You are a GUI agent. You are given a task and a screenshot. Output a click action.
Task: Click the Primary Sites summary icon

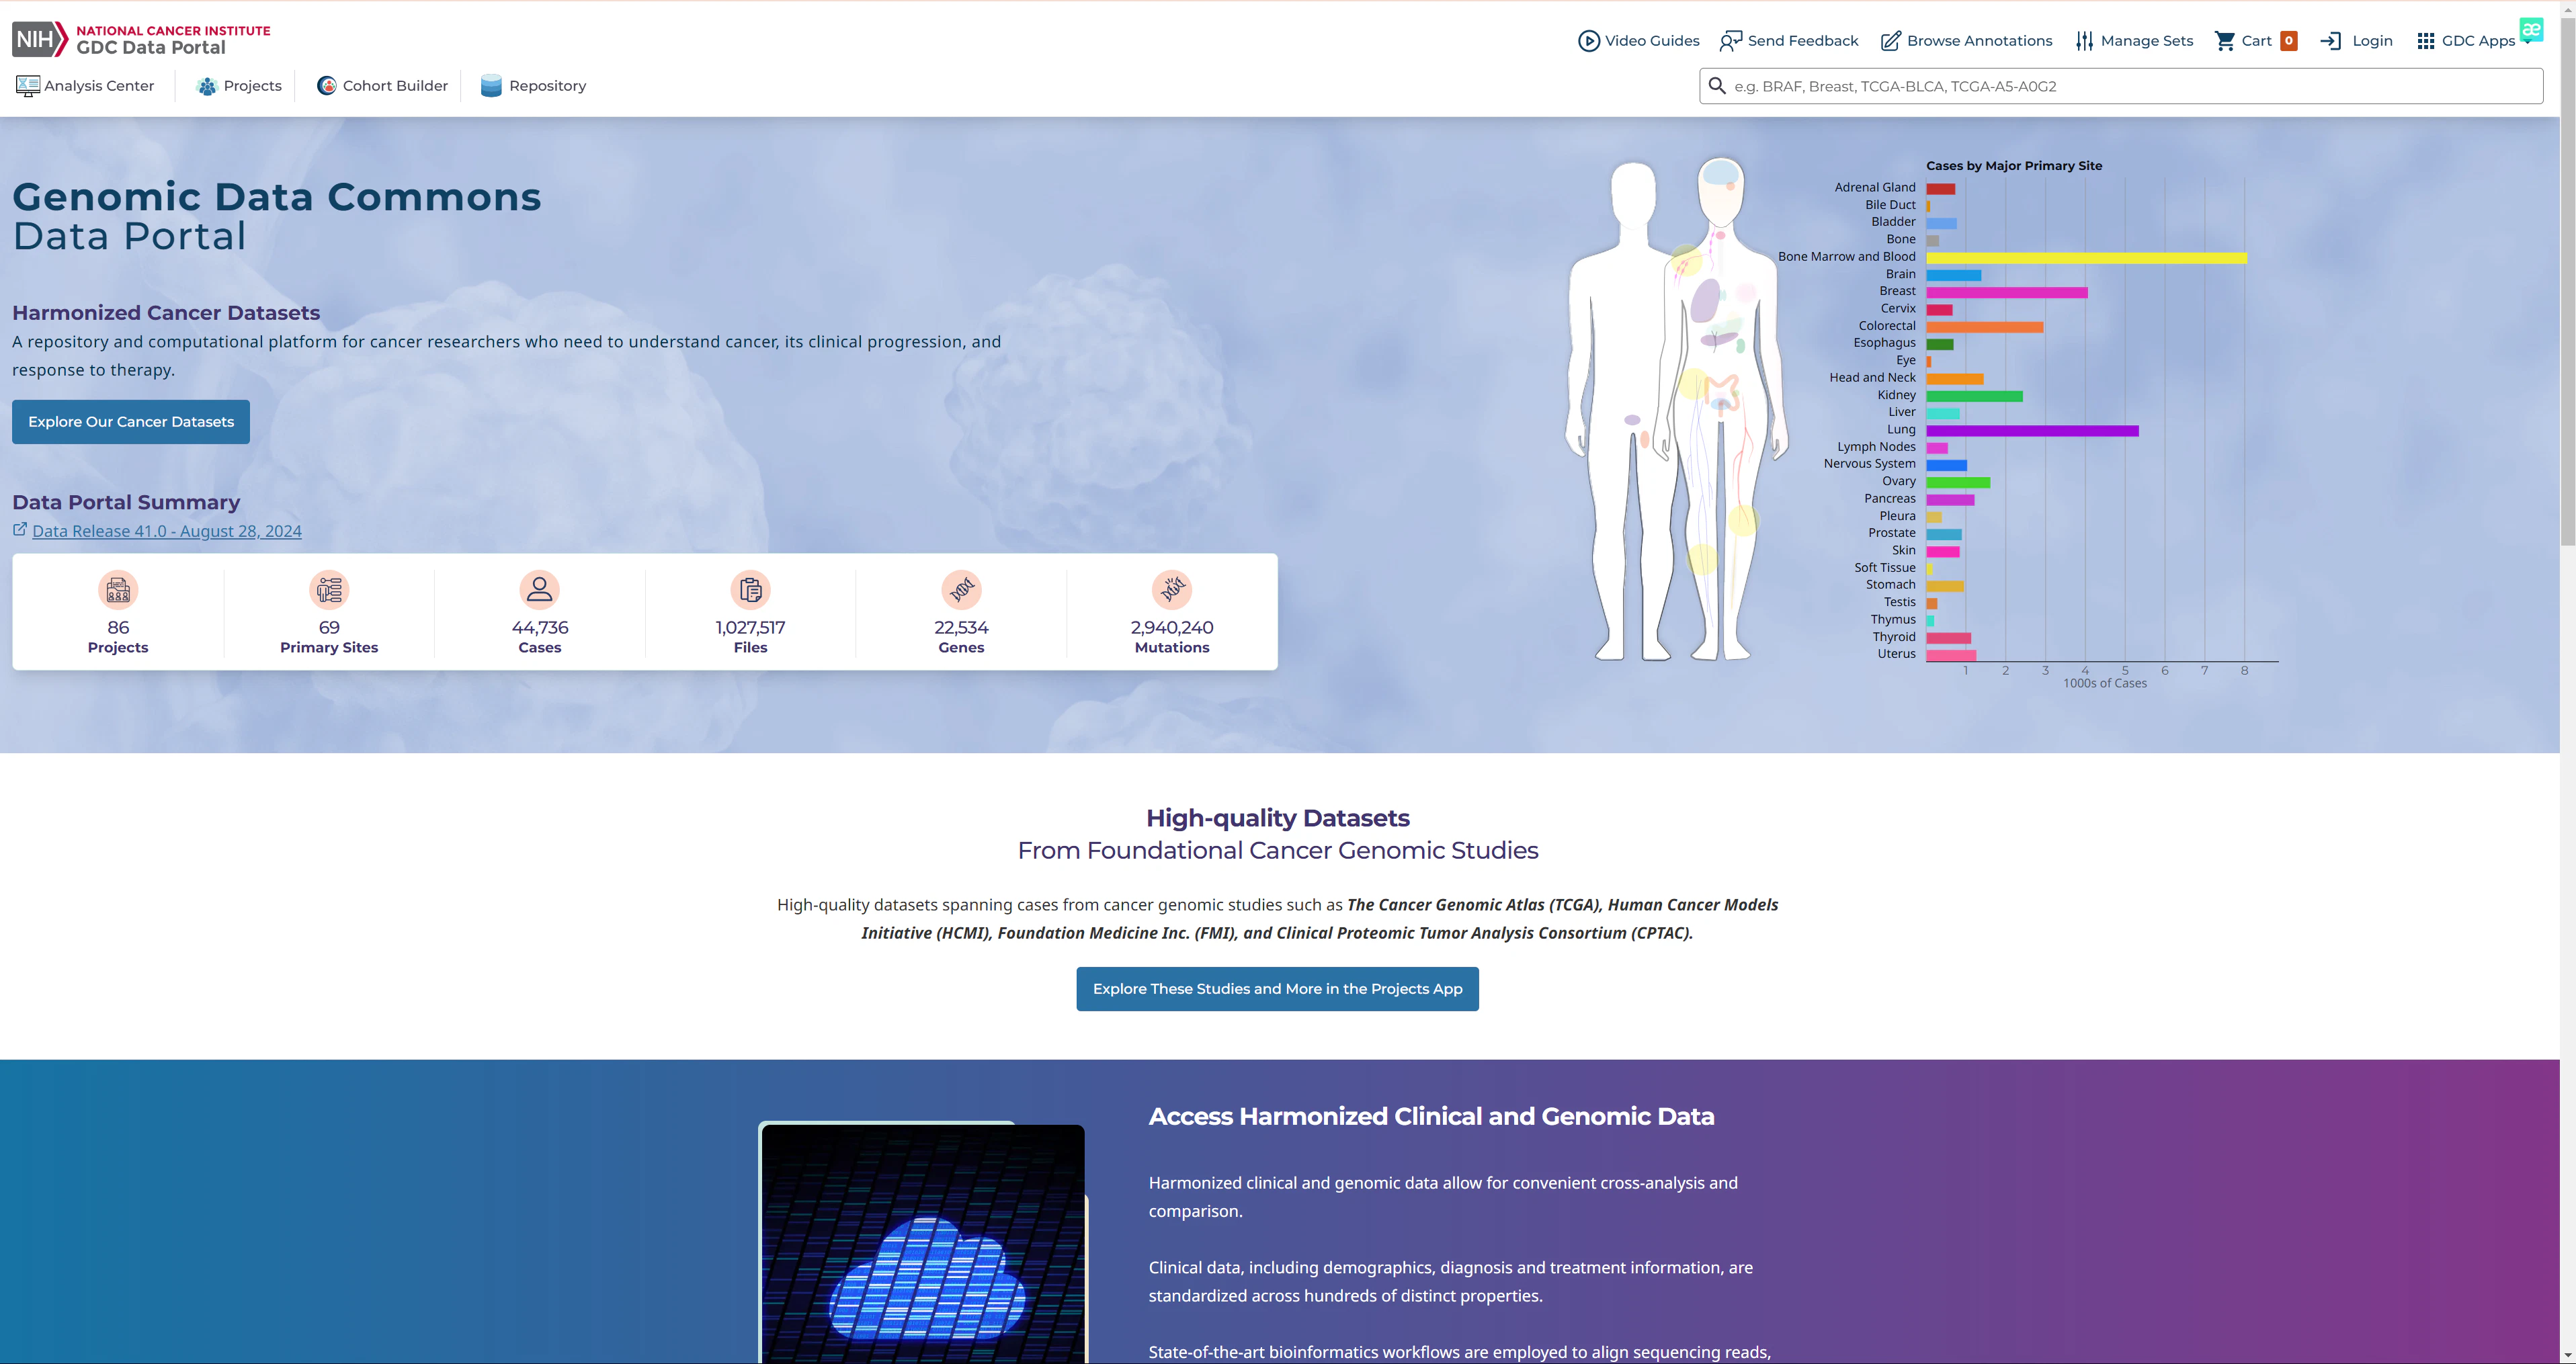click(329, 590)
